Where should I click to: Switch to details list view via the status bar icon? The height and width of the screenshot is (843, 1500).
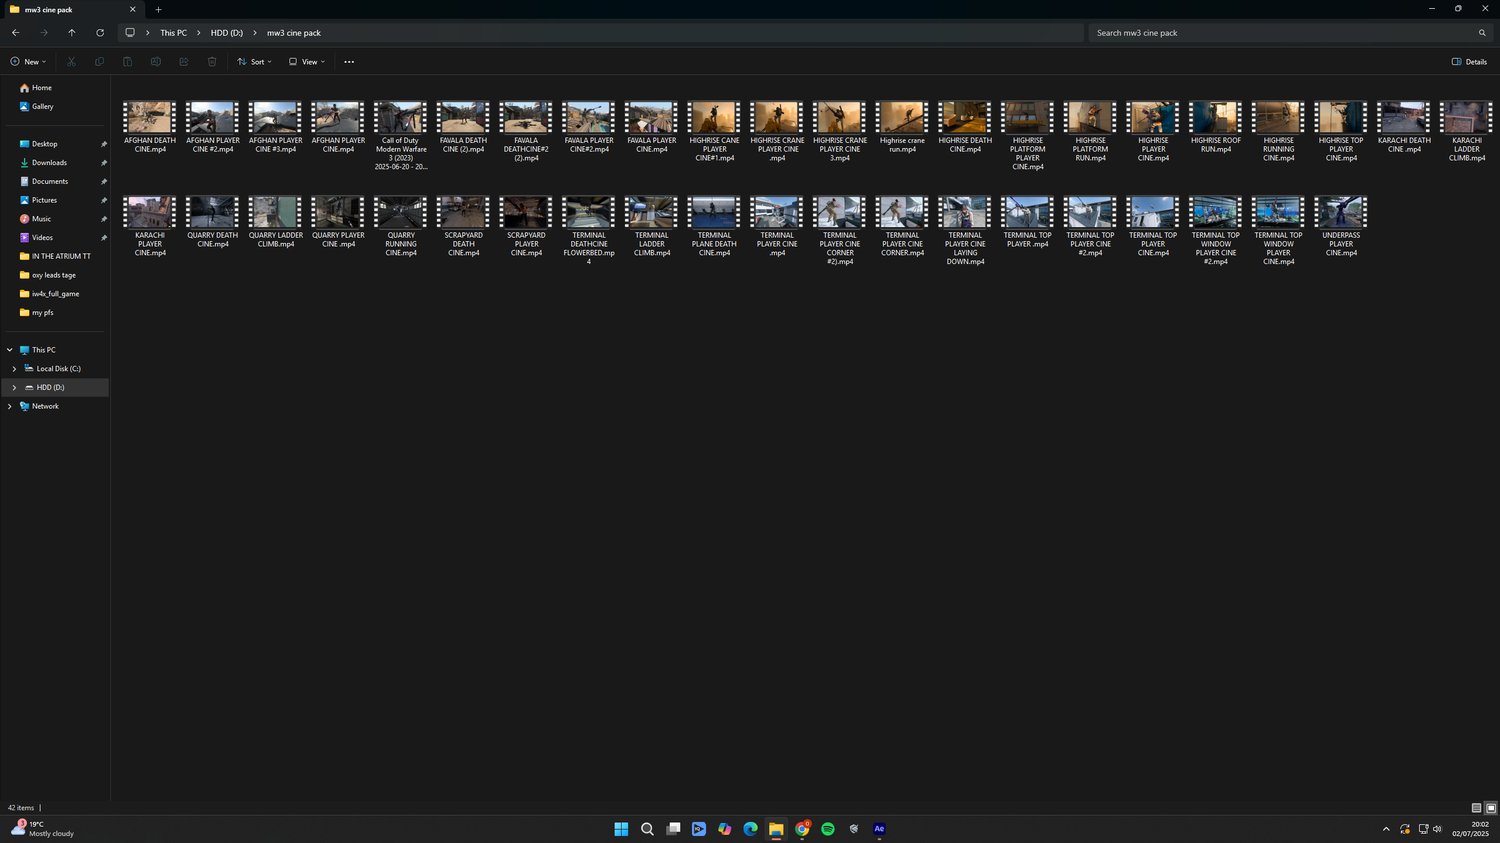[x=1476, y=808]
